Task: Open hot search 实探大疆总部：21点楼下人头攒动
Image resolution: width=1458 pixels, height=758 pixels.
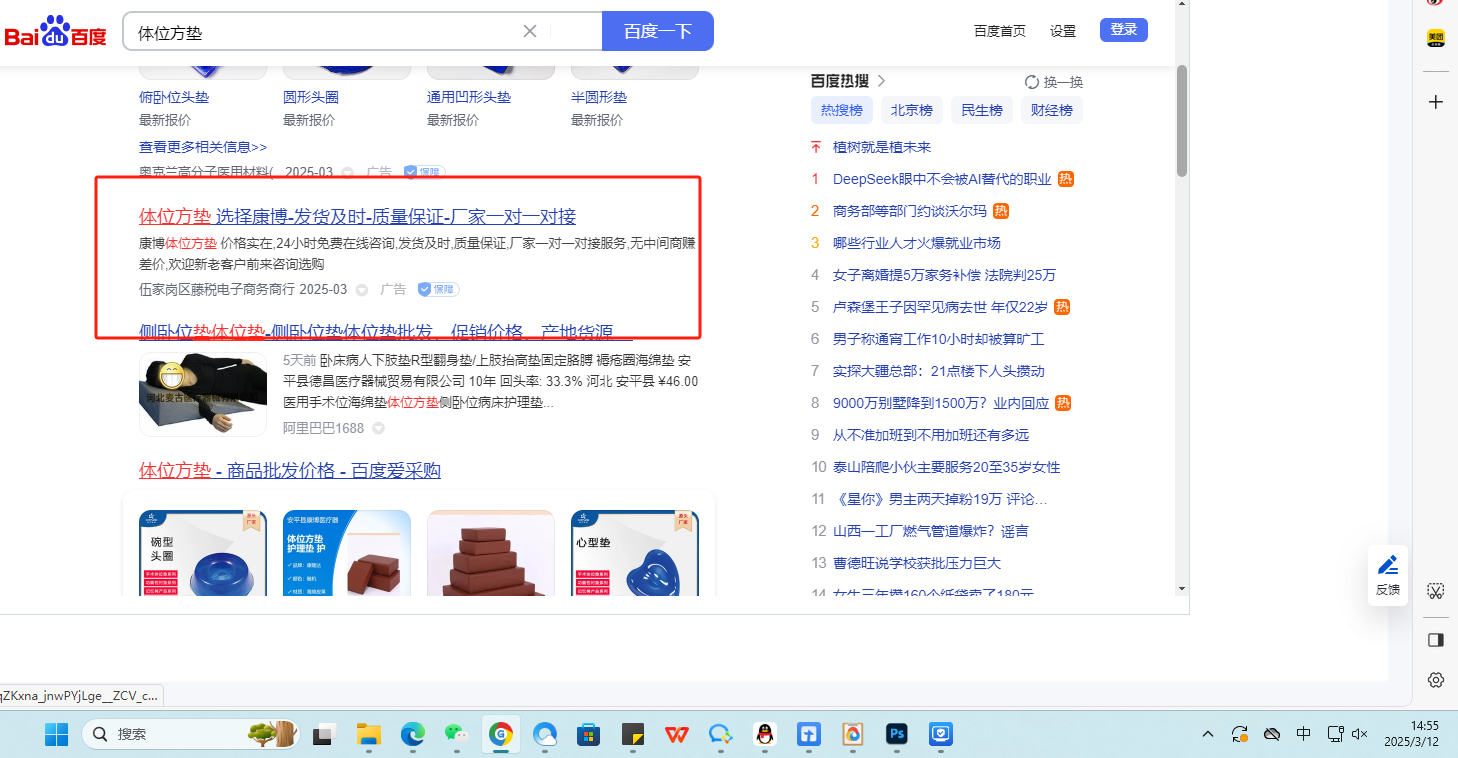Action: pyautogui.click(x=939, y=371)
